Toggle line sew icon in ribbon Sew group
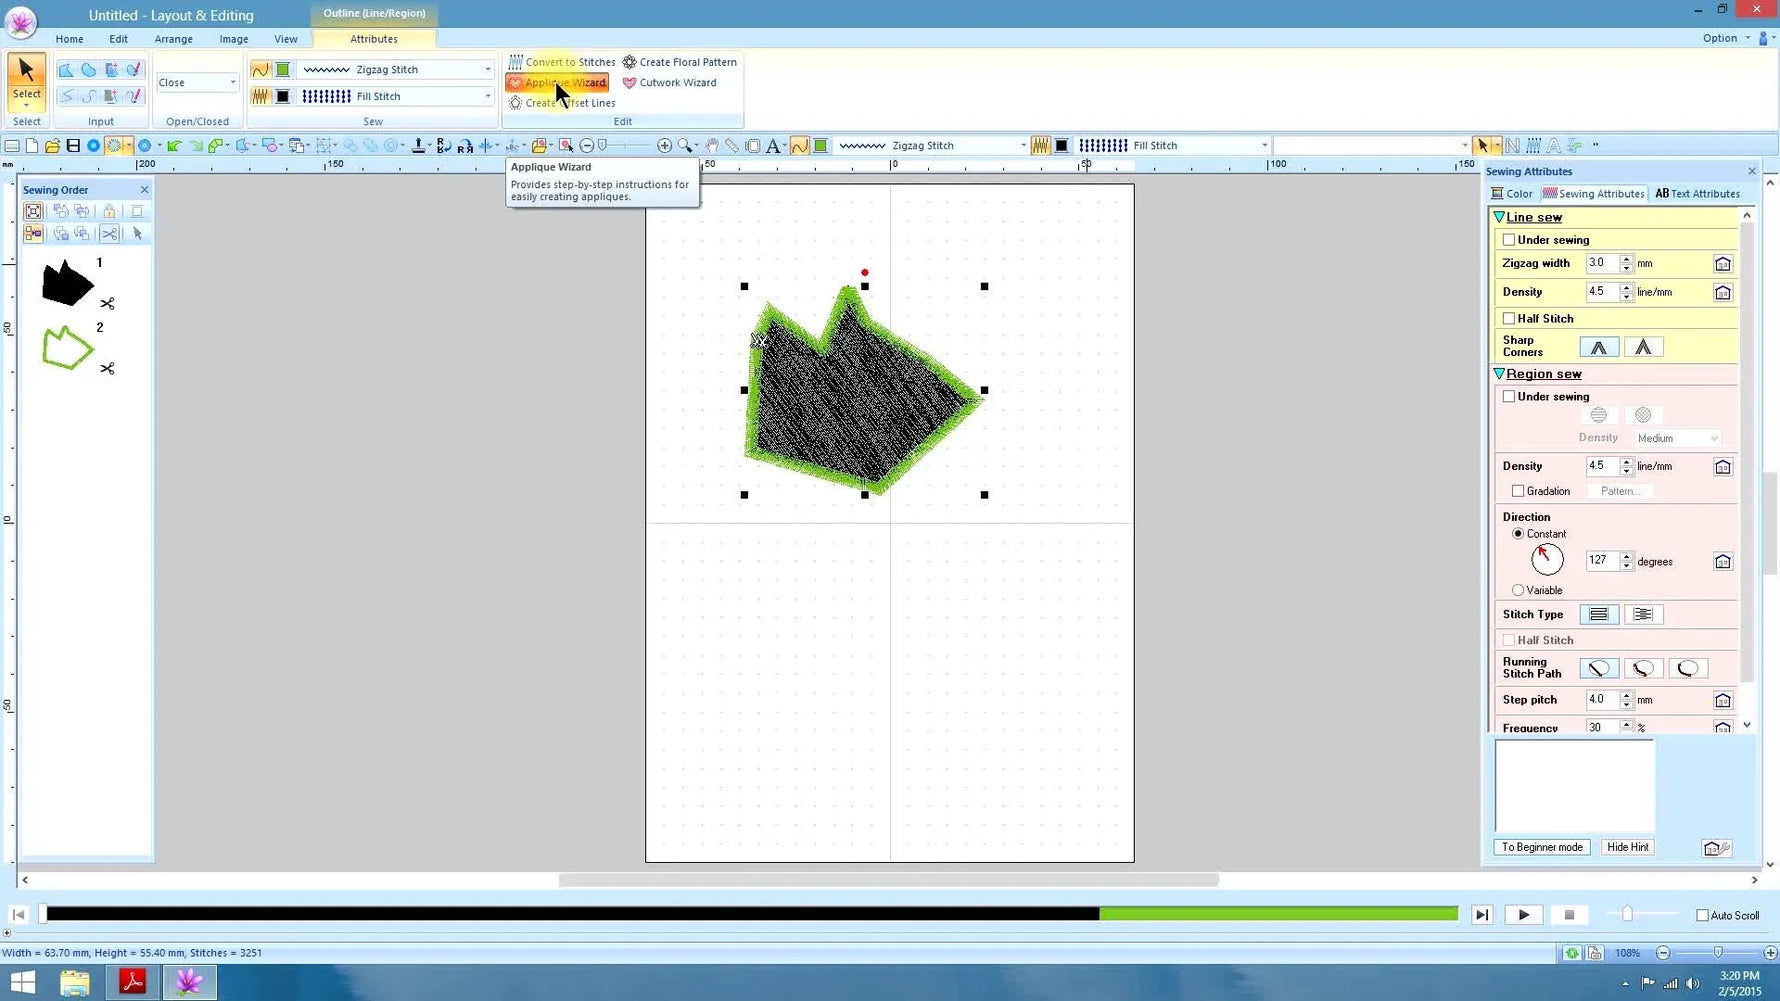 260,70
